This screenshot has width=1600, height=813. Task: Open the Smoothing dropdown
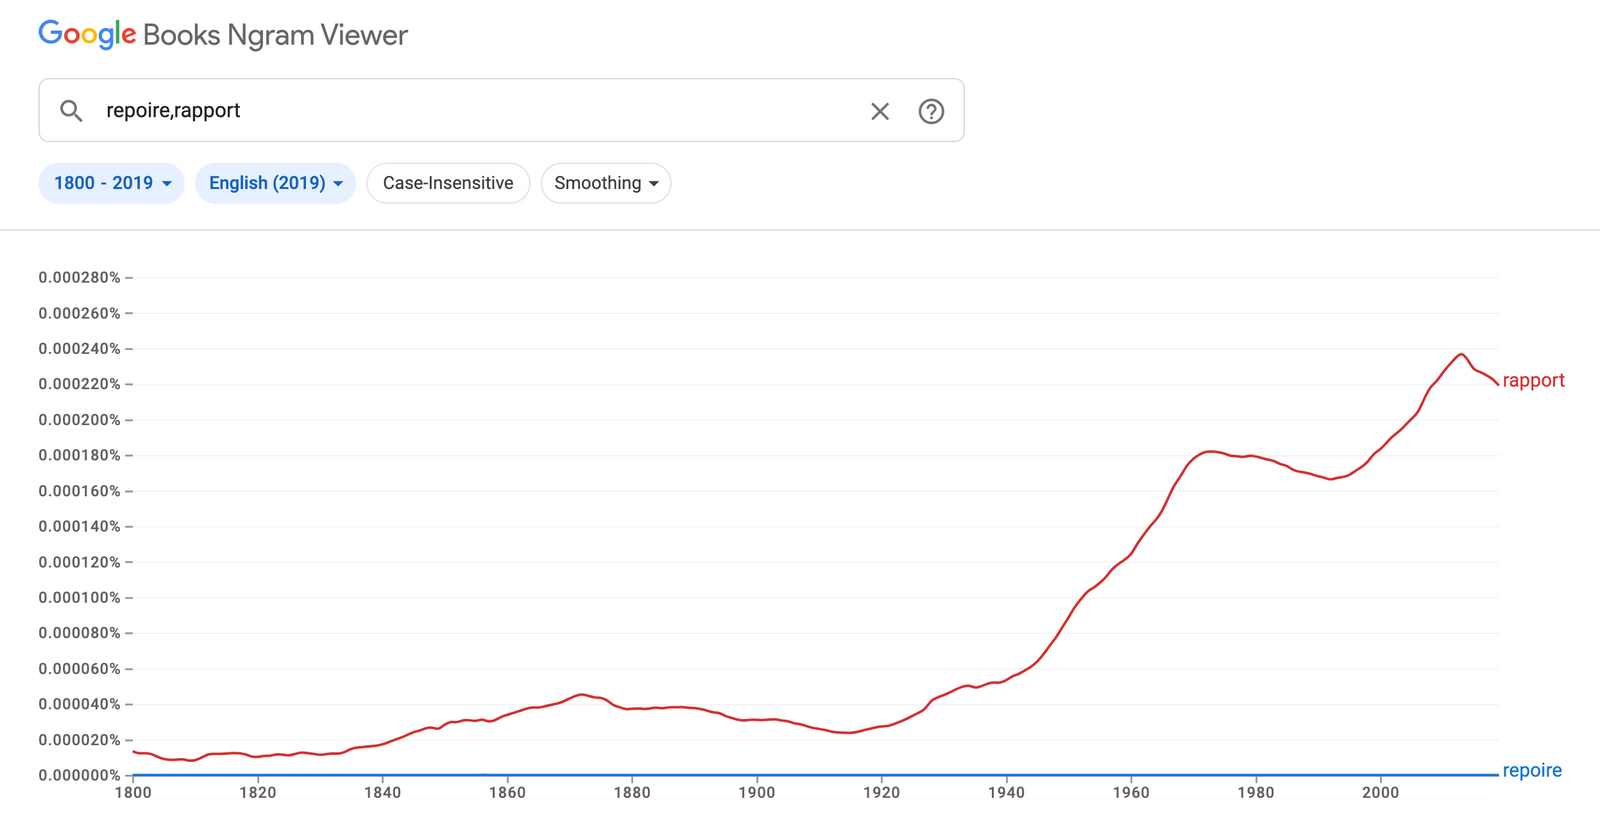pos(606,183)
